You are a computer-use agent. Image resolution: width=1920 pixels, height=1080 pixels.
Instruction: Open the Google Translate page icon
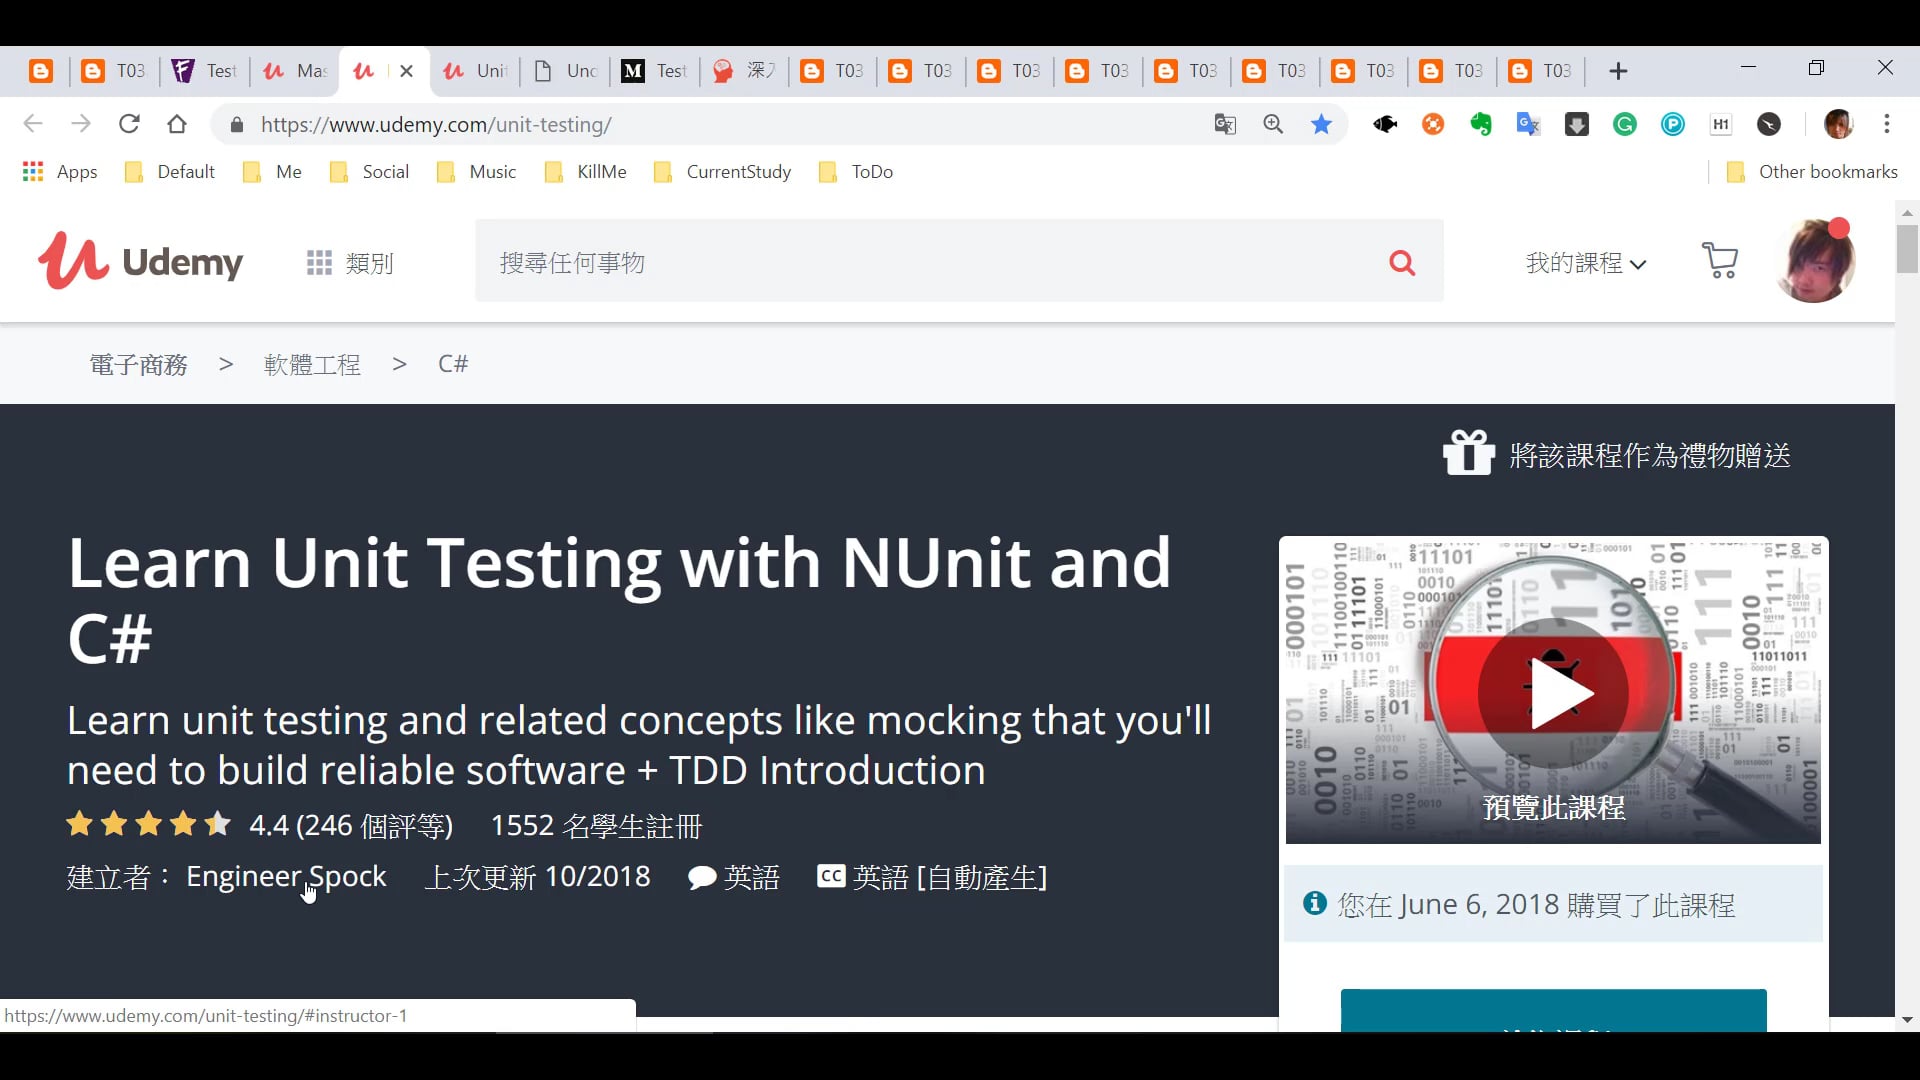1225,124
